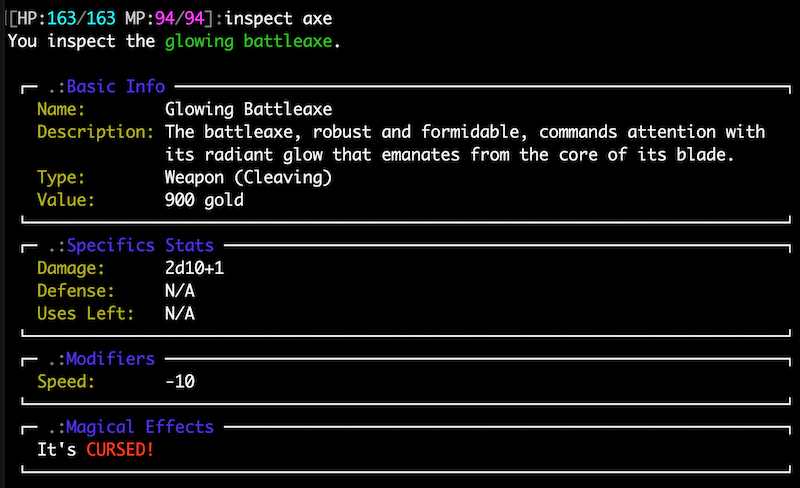Click the Specifics Stats section header
Screen dimensions: 800x488
pyautogui.click(x=140, y=245)
